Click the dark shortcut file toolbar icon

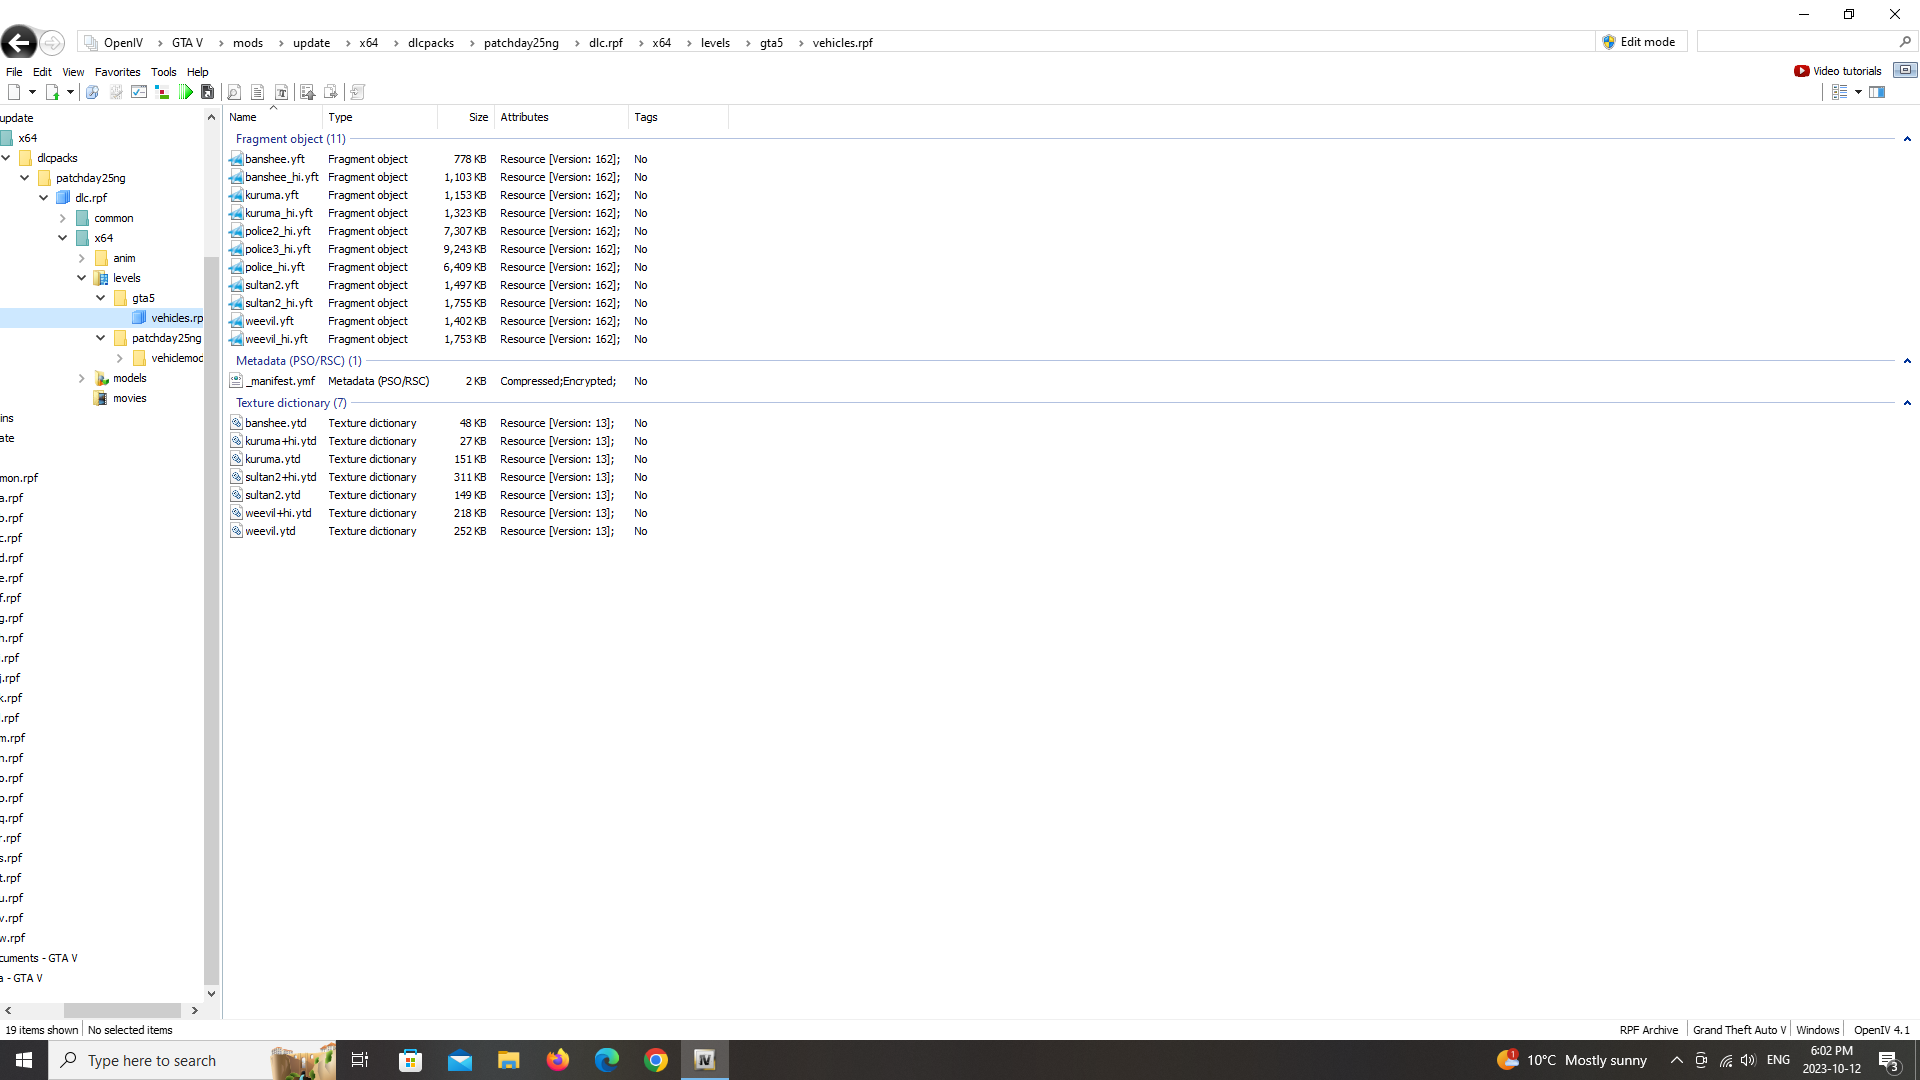[x=208, y=92]
